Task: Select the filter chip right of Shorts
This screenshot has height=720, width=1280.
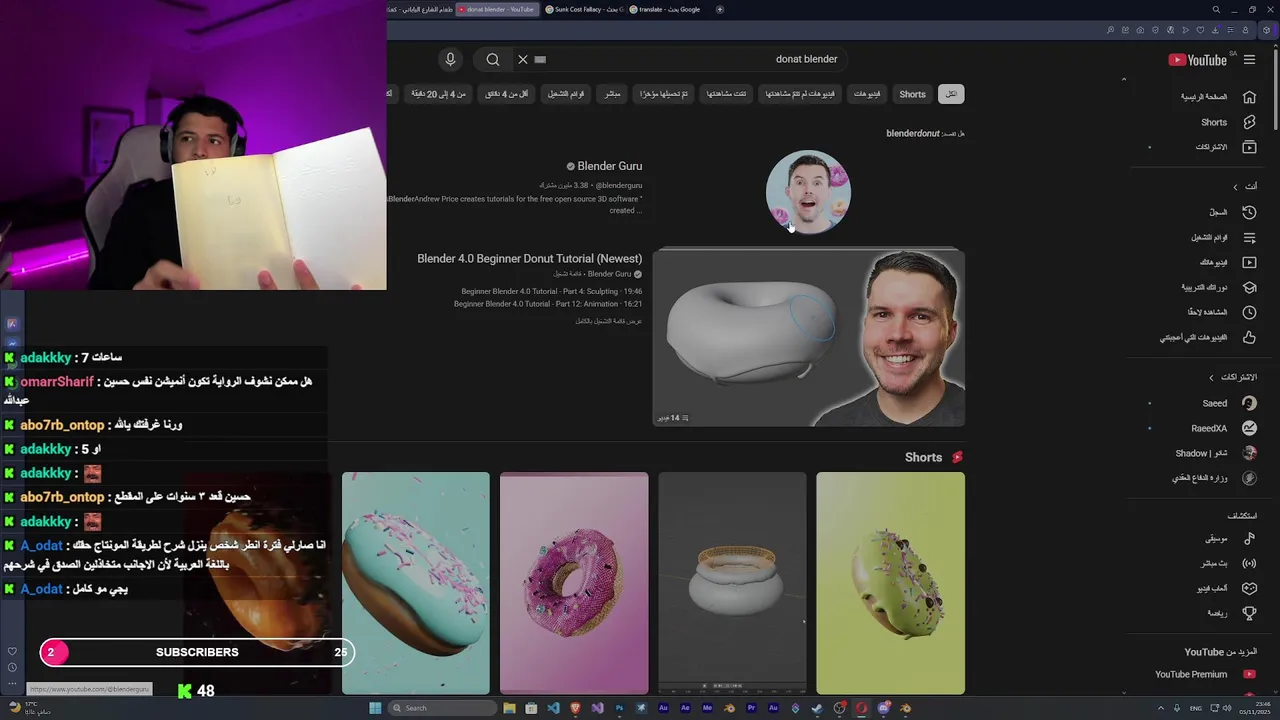Action: [x=951, y=94]
